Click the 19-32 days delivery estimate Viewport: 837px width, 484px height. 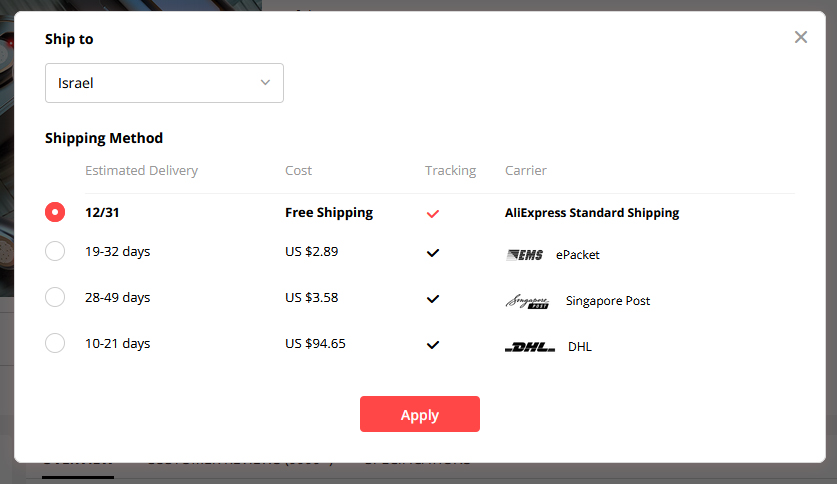click(x=118, y=252)
